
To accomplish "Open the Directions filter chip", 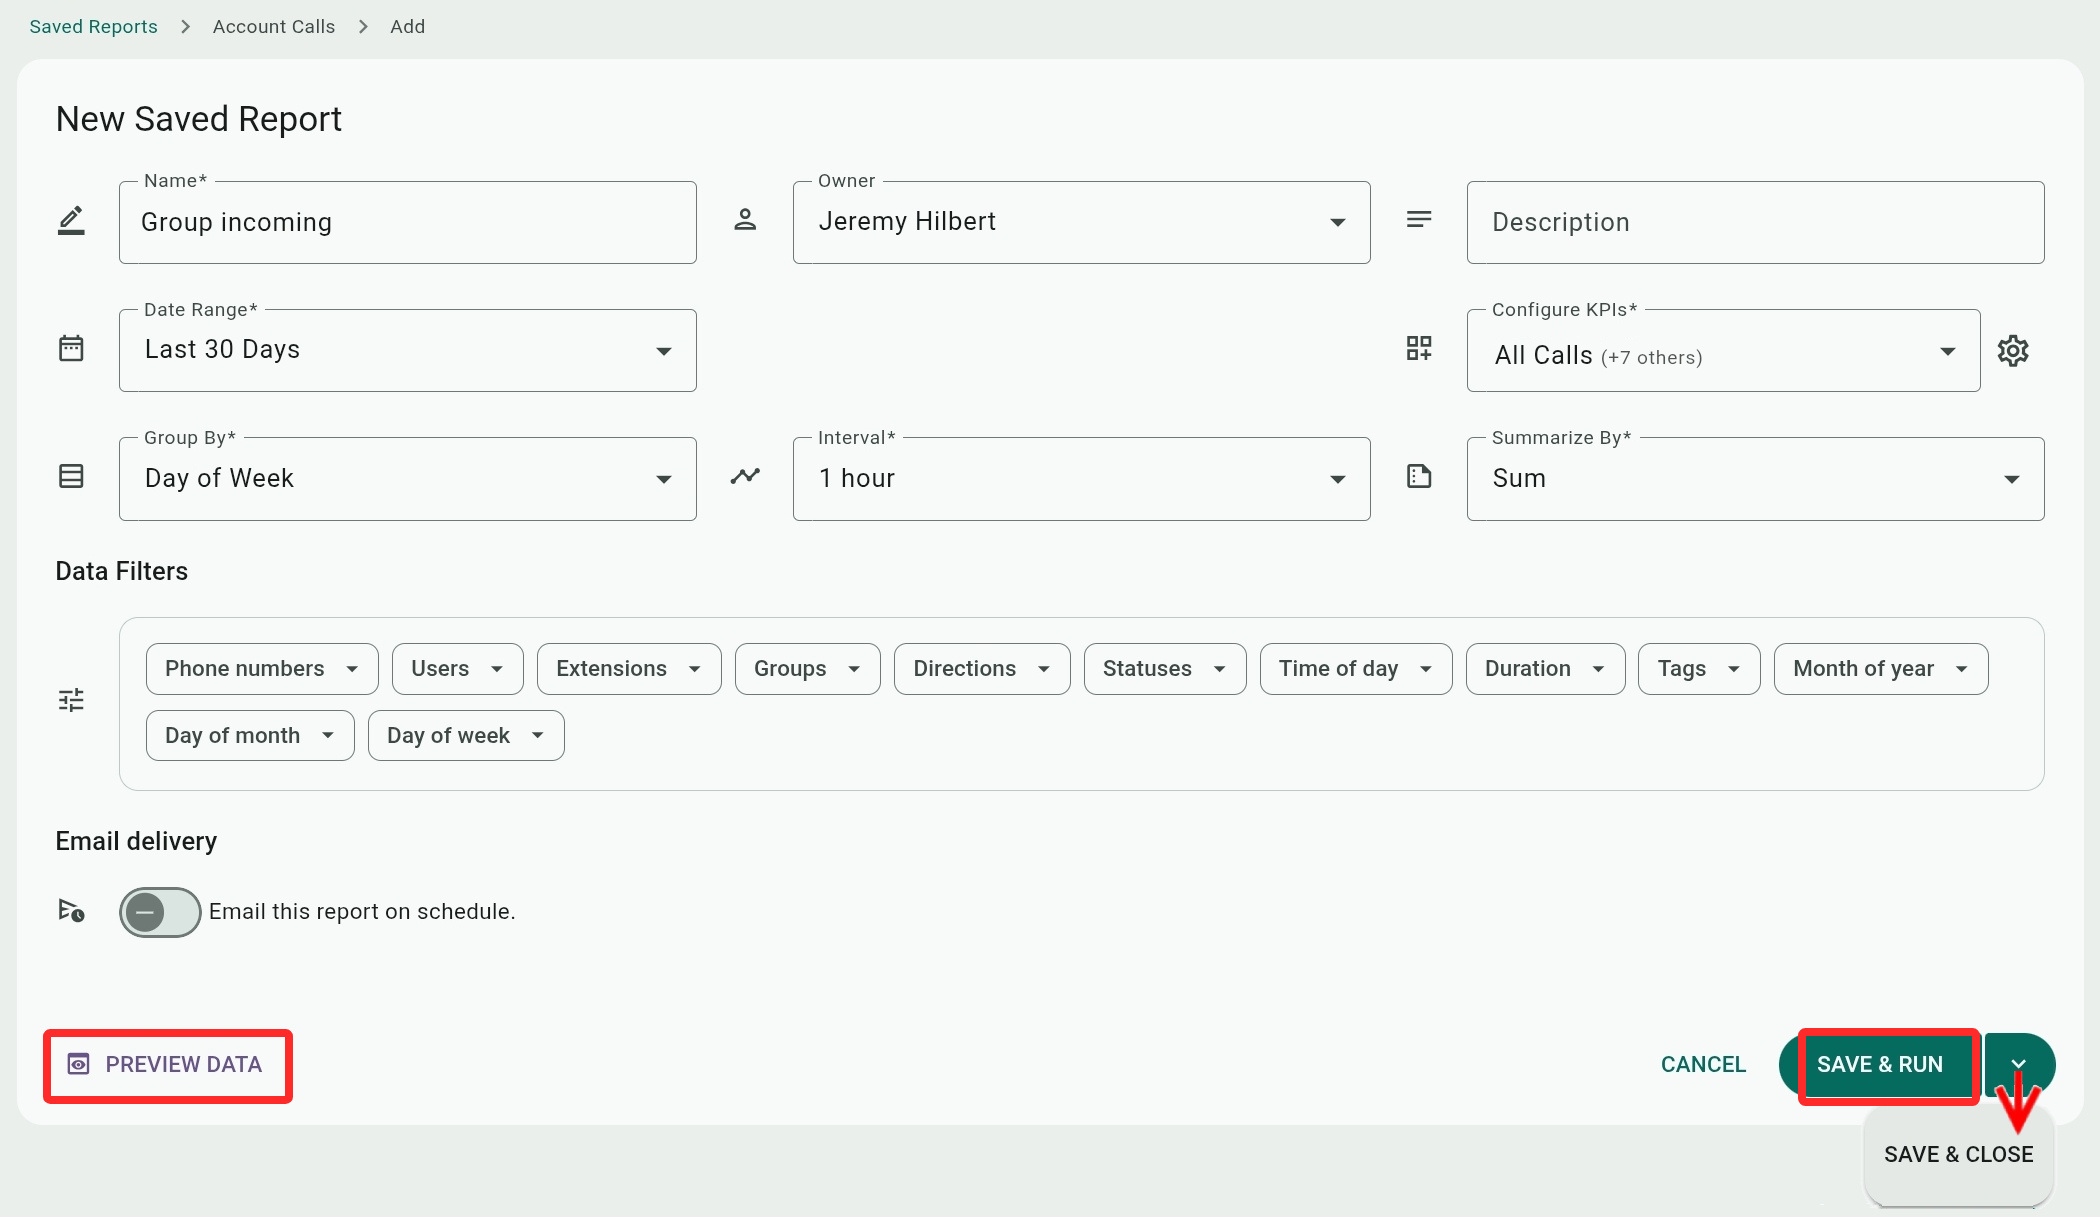I will 981,669.
